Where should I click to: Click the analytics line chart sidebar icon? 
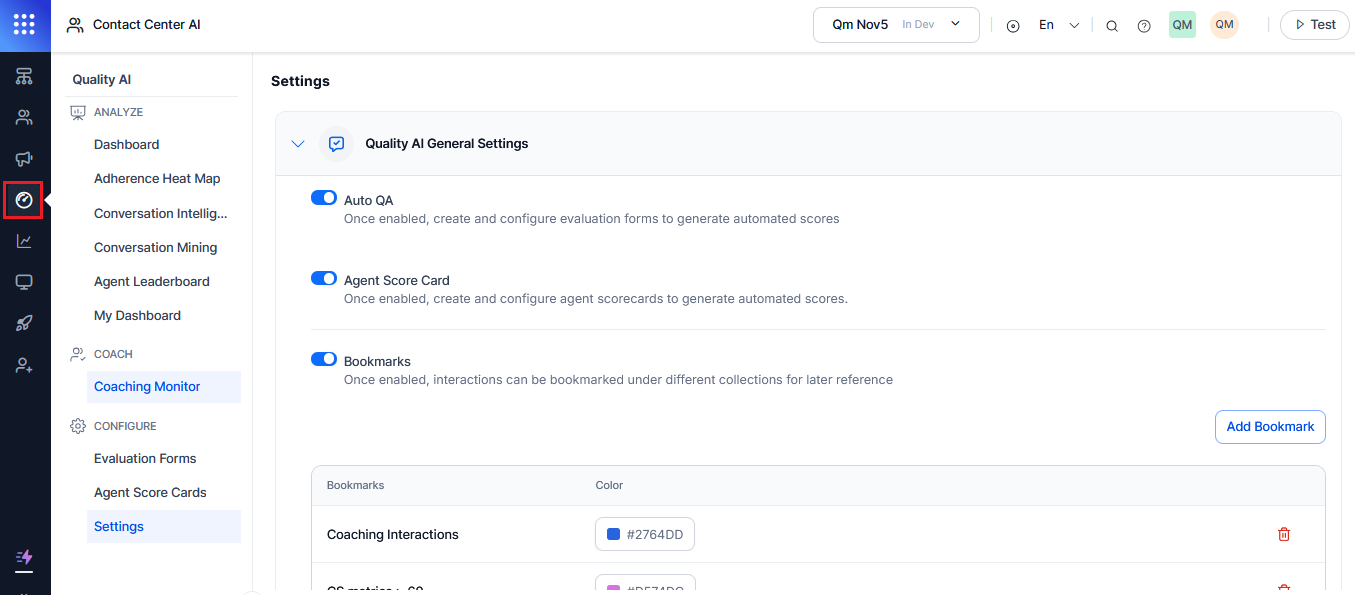point(23,240)
